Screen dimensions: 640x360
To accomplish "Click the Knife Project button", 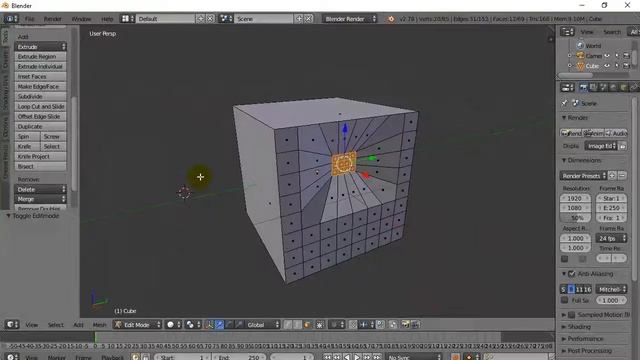I will 40,157.
